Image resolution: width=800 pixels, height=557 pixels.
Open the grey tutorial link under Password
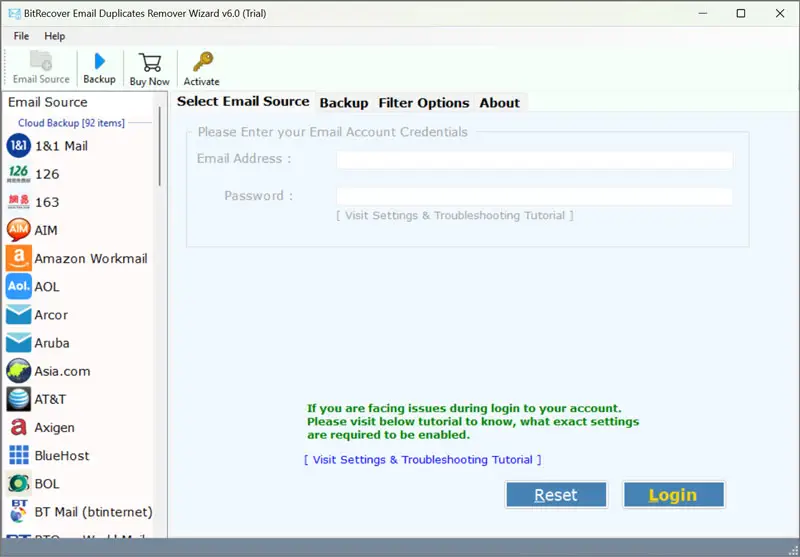pyautogui.click(x=455, y=215)
